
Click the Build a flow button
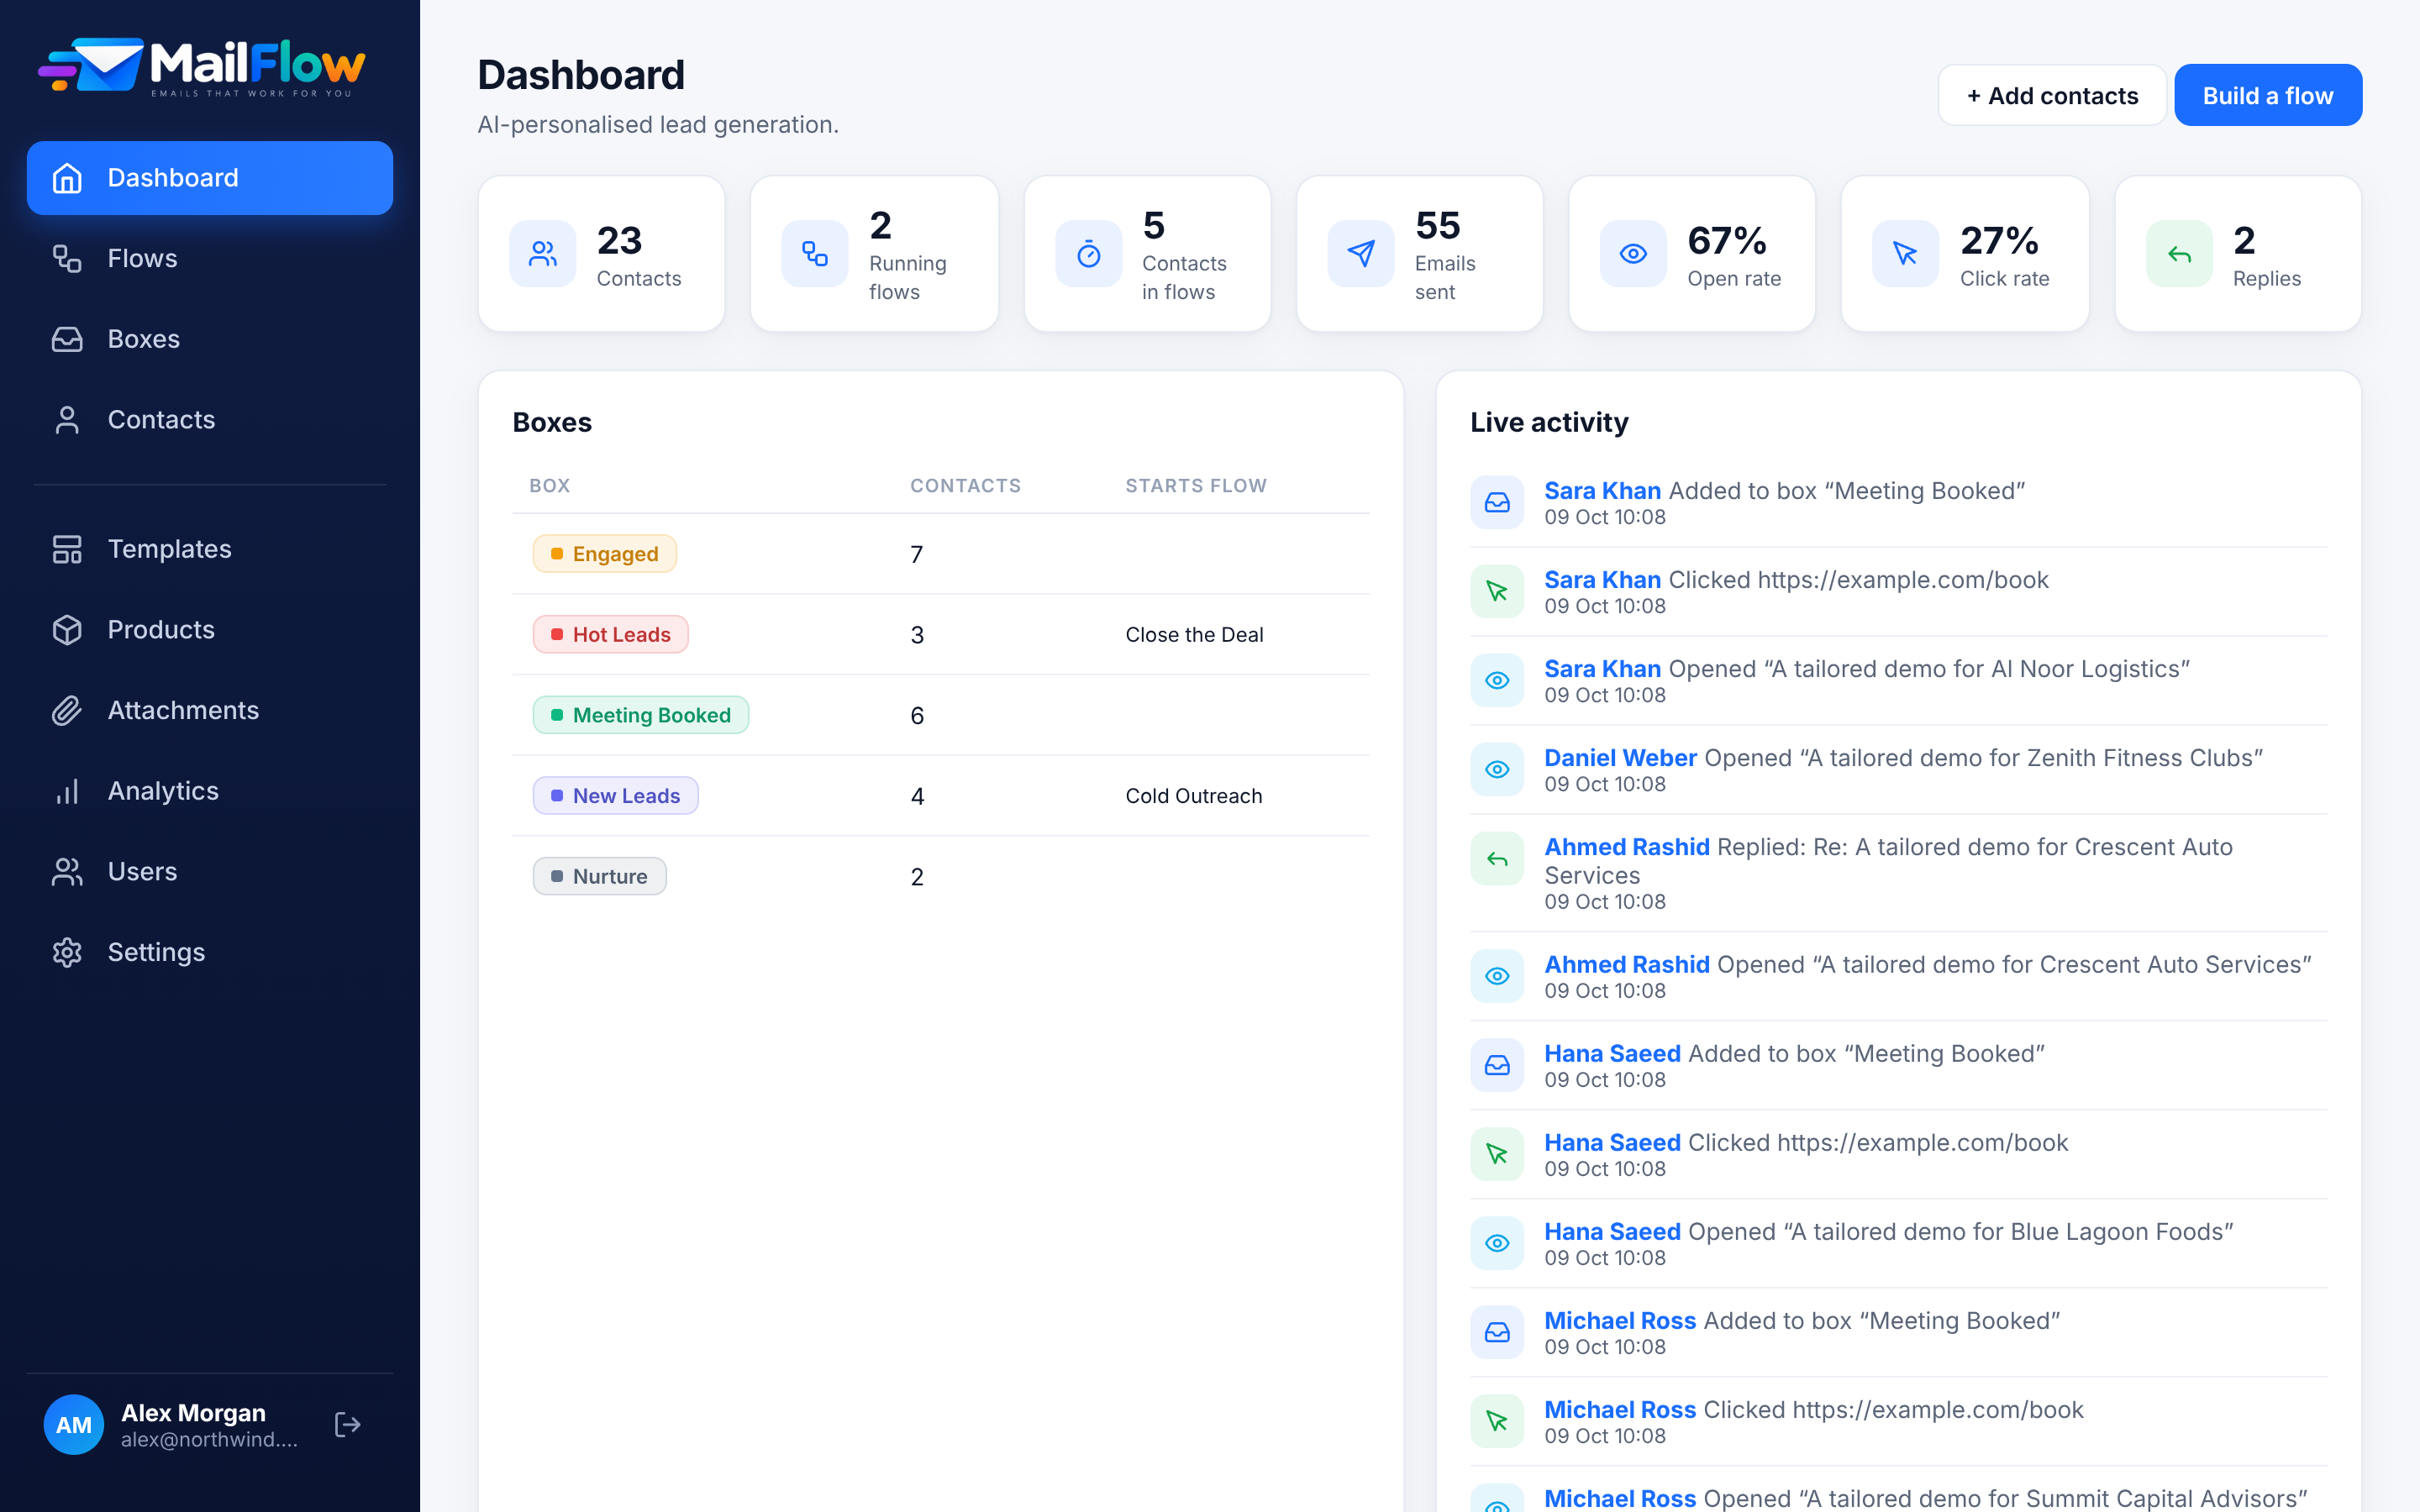tap(2267, 95)
